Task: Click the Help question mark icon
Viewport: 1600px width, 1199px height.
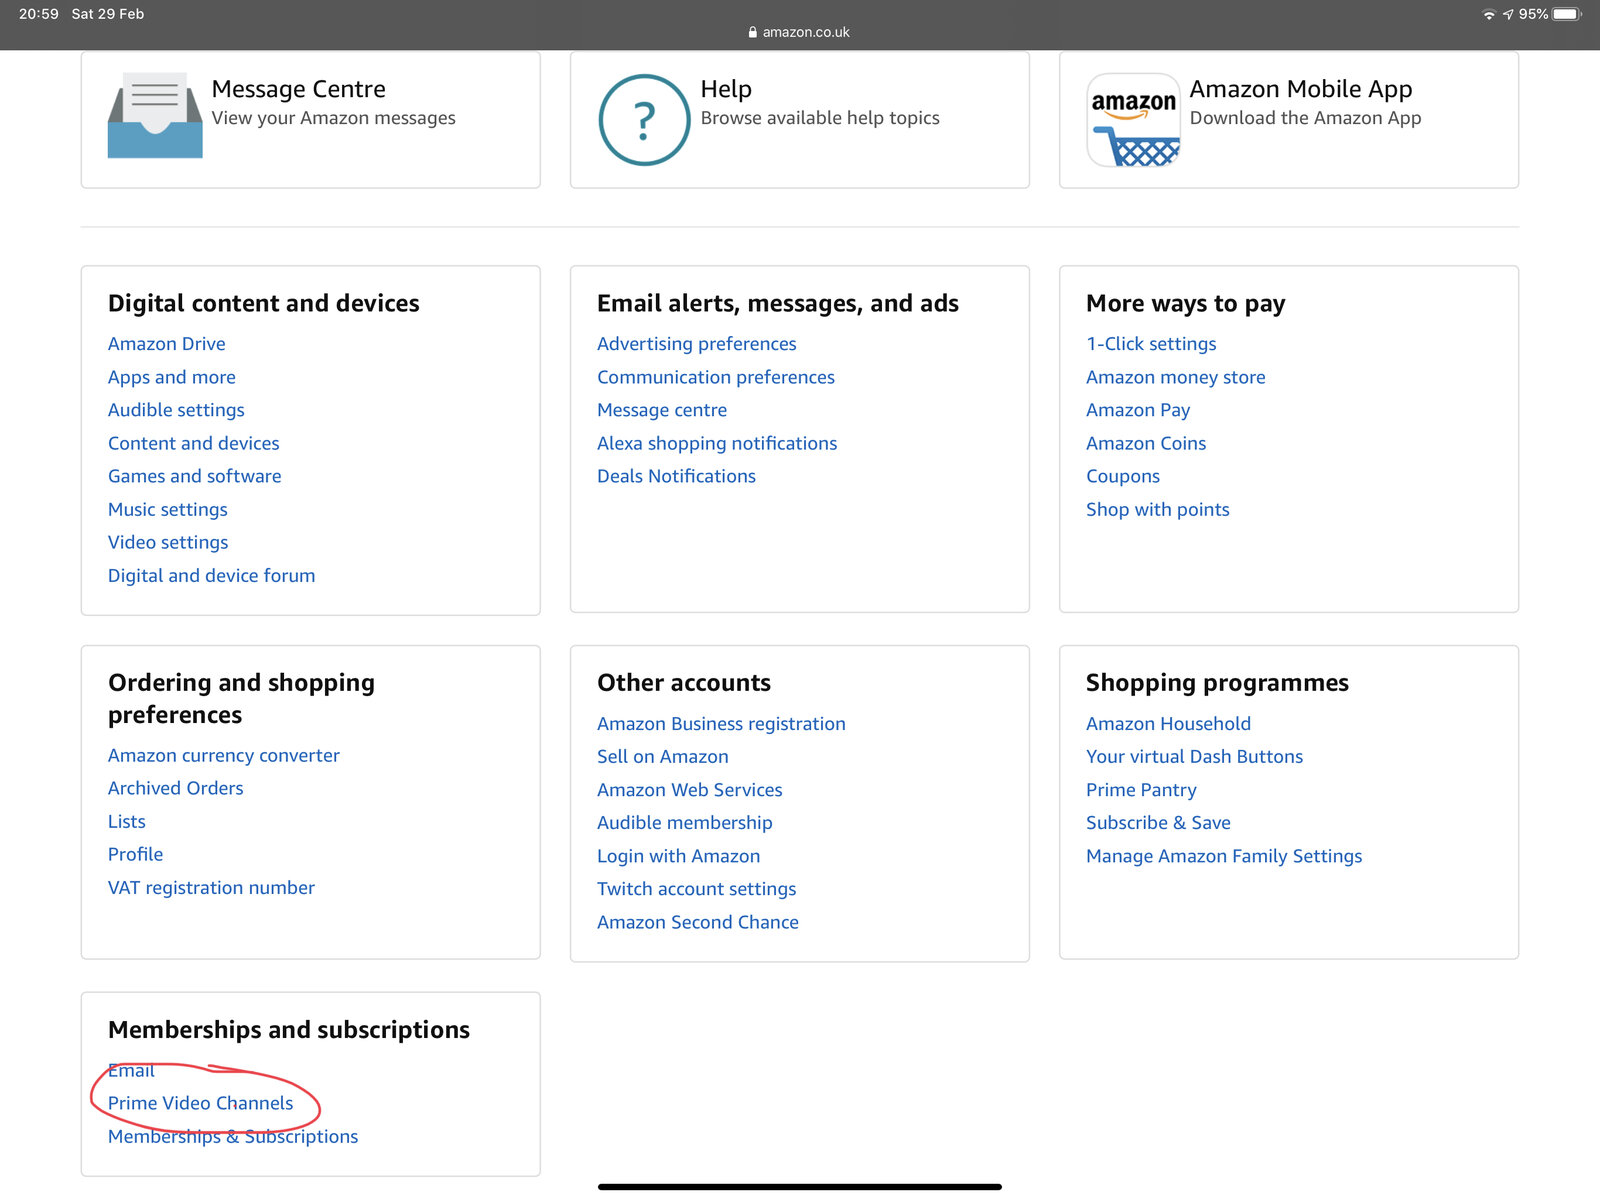Action: coord(644,120)
